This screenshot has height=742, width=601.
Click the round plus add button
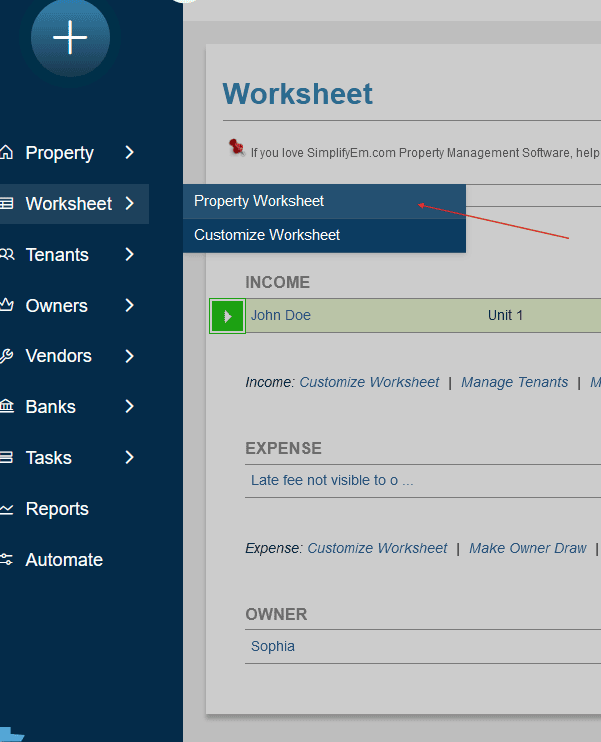70,38
